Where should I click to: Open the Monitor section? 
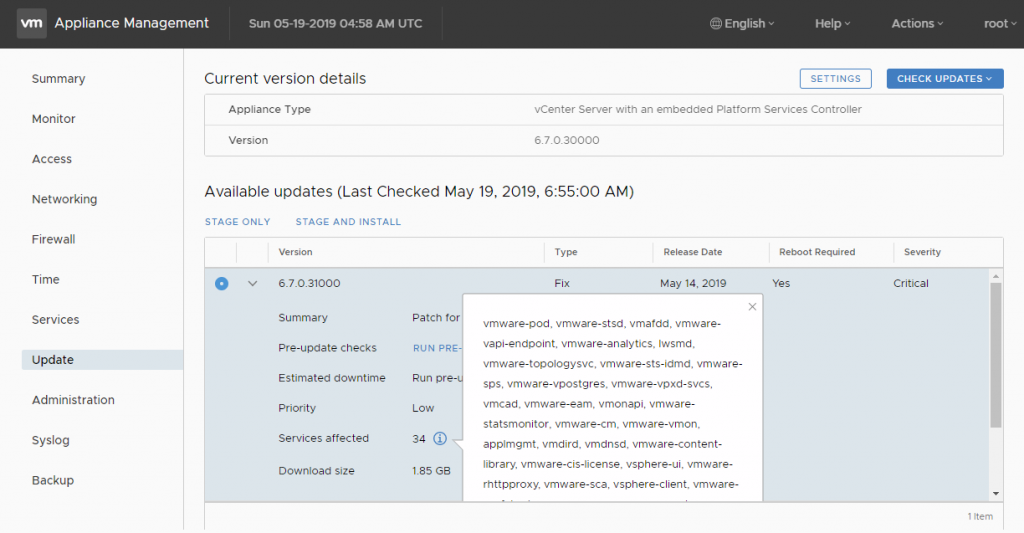54,119
